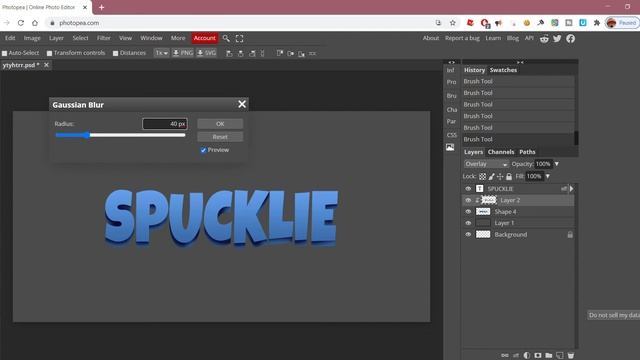Open the Report a bug link
Image resolution: width=640 pixels, height=360 pixels.
click(x=462, y=38)
